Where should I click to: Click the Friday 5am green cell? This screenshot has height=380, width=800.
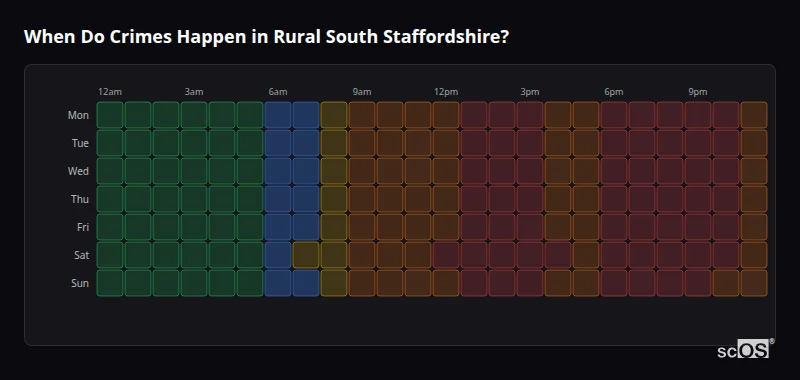[250, 226]
